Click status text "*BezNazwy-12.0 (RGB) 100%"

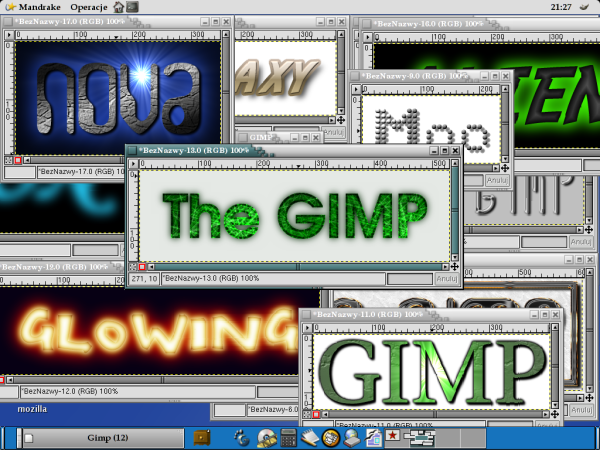tap(69, 391)
